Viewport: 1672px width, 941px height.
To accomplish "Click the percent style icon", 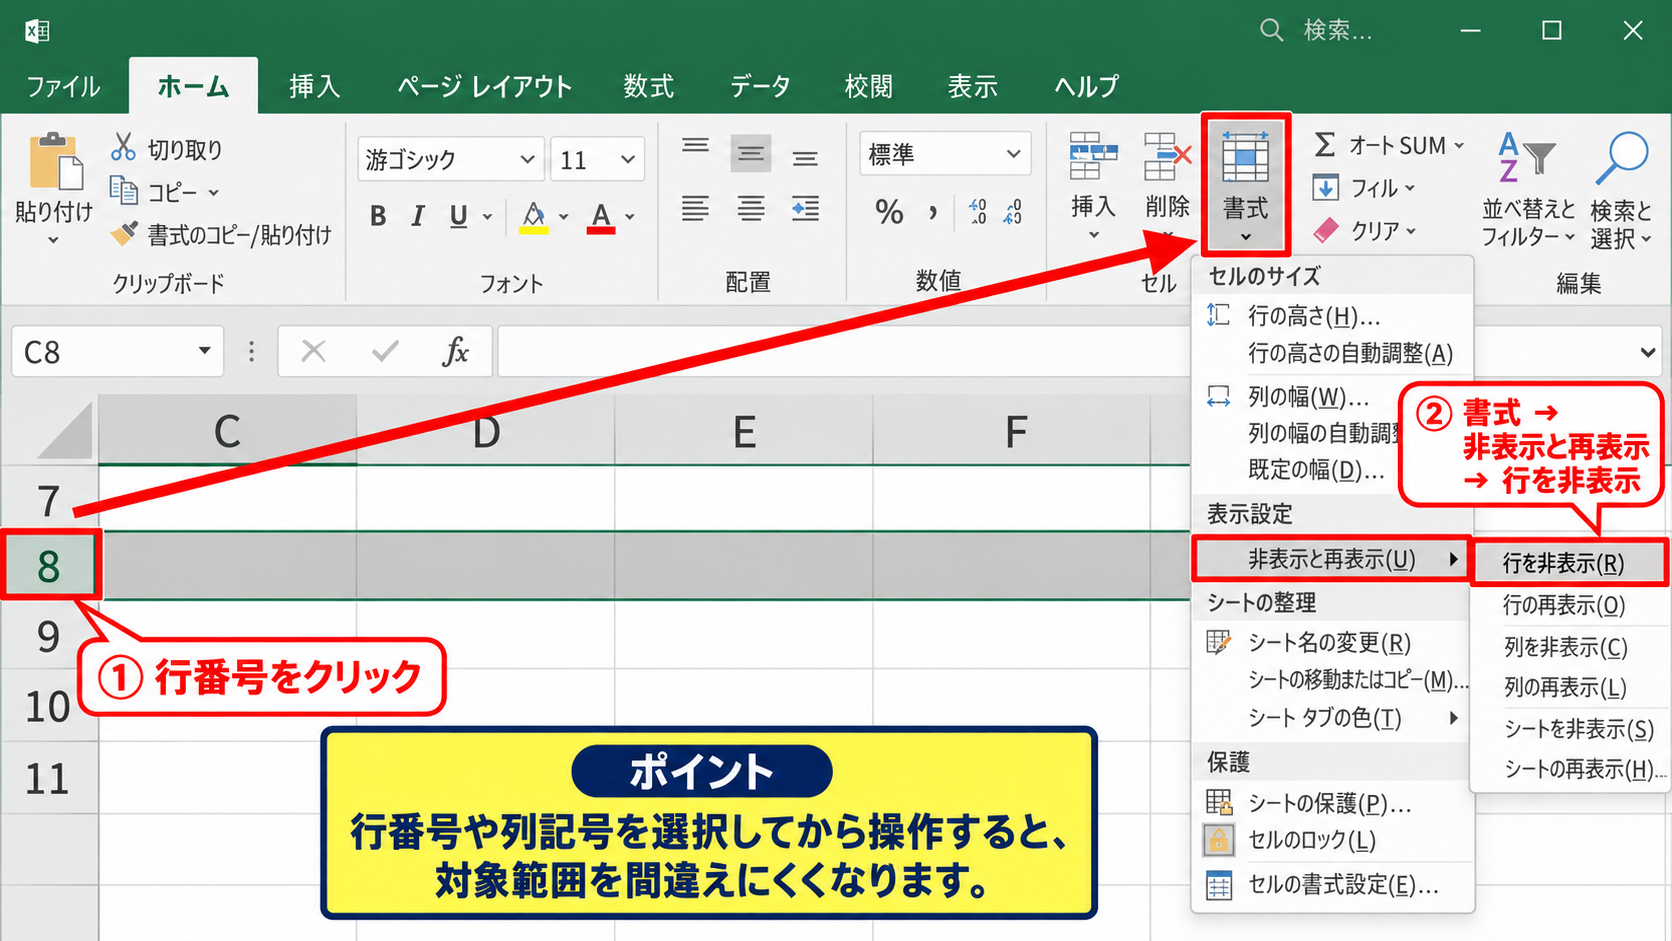I will coord(889,211).
